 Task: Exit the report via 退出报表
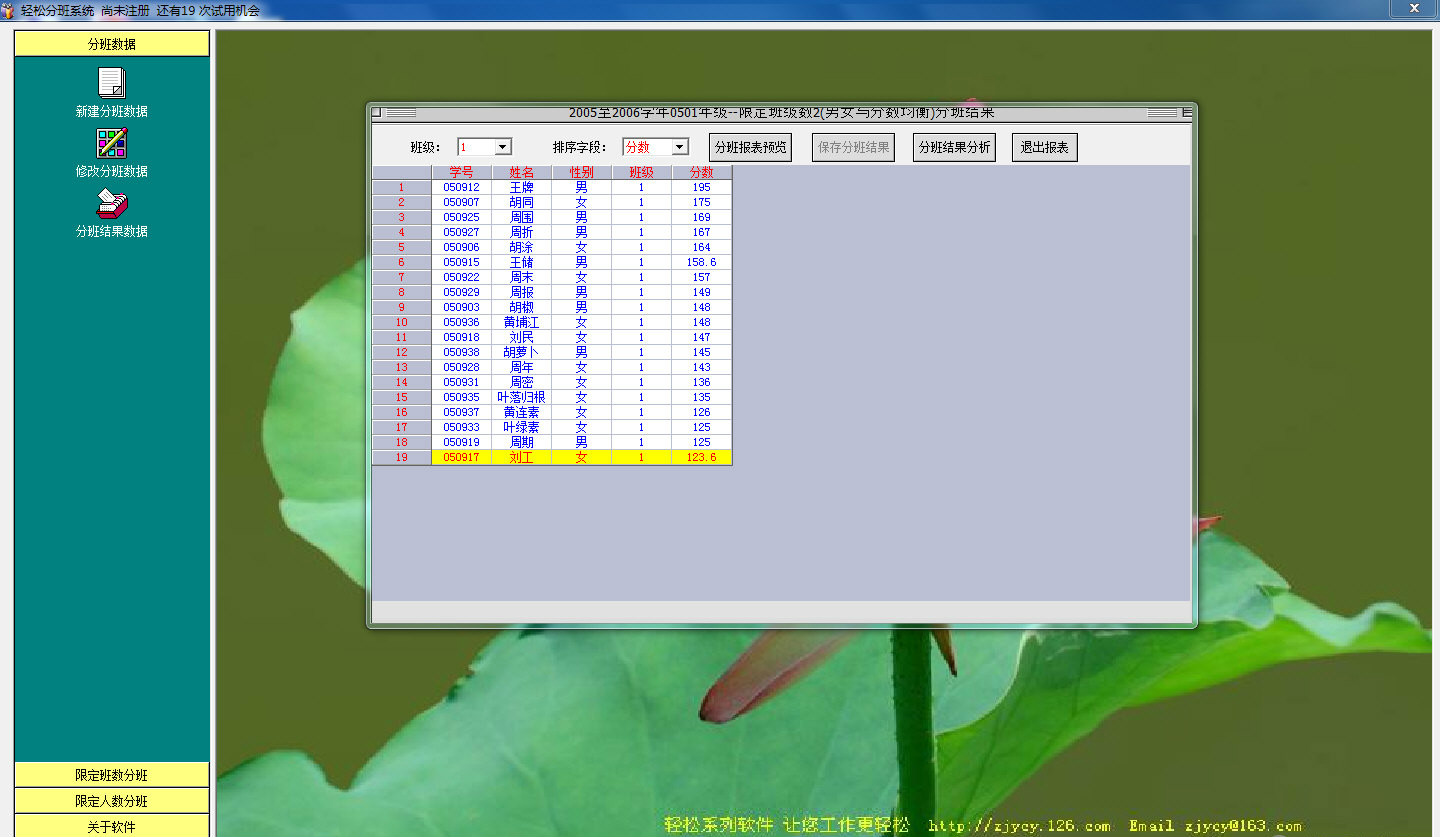1043,146
